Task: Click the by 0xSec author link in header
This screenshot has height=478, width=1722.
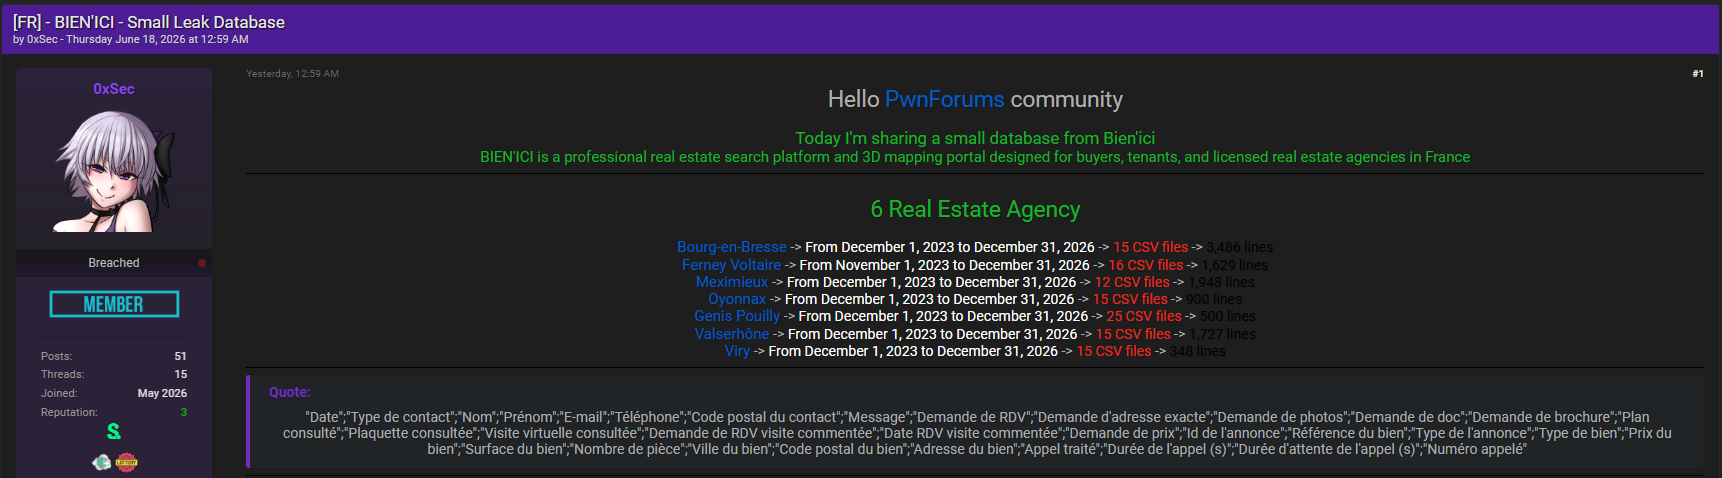Action: point(42,40)
